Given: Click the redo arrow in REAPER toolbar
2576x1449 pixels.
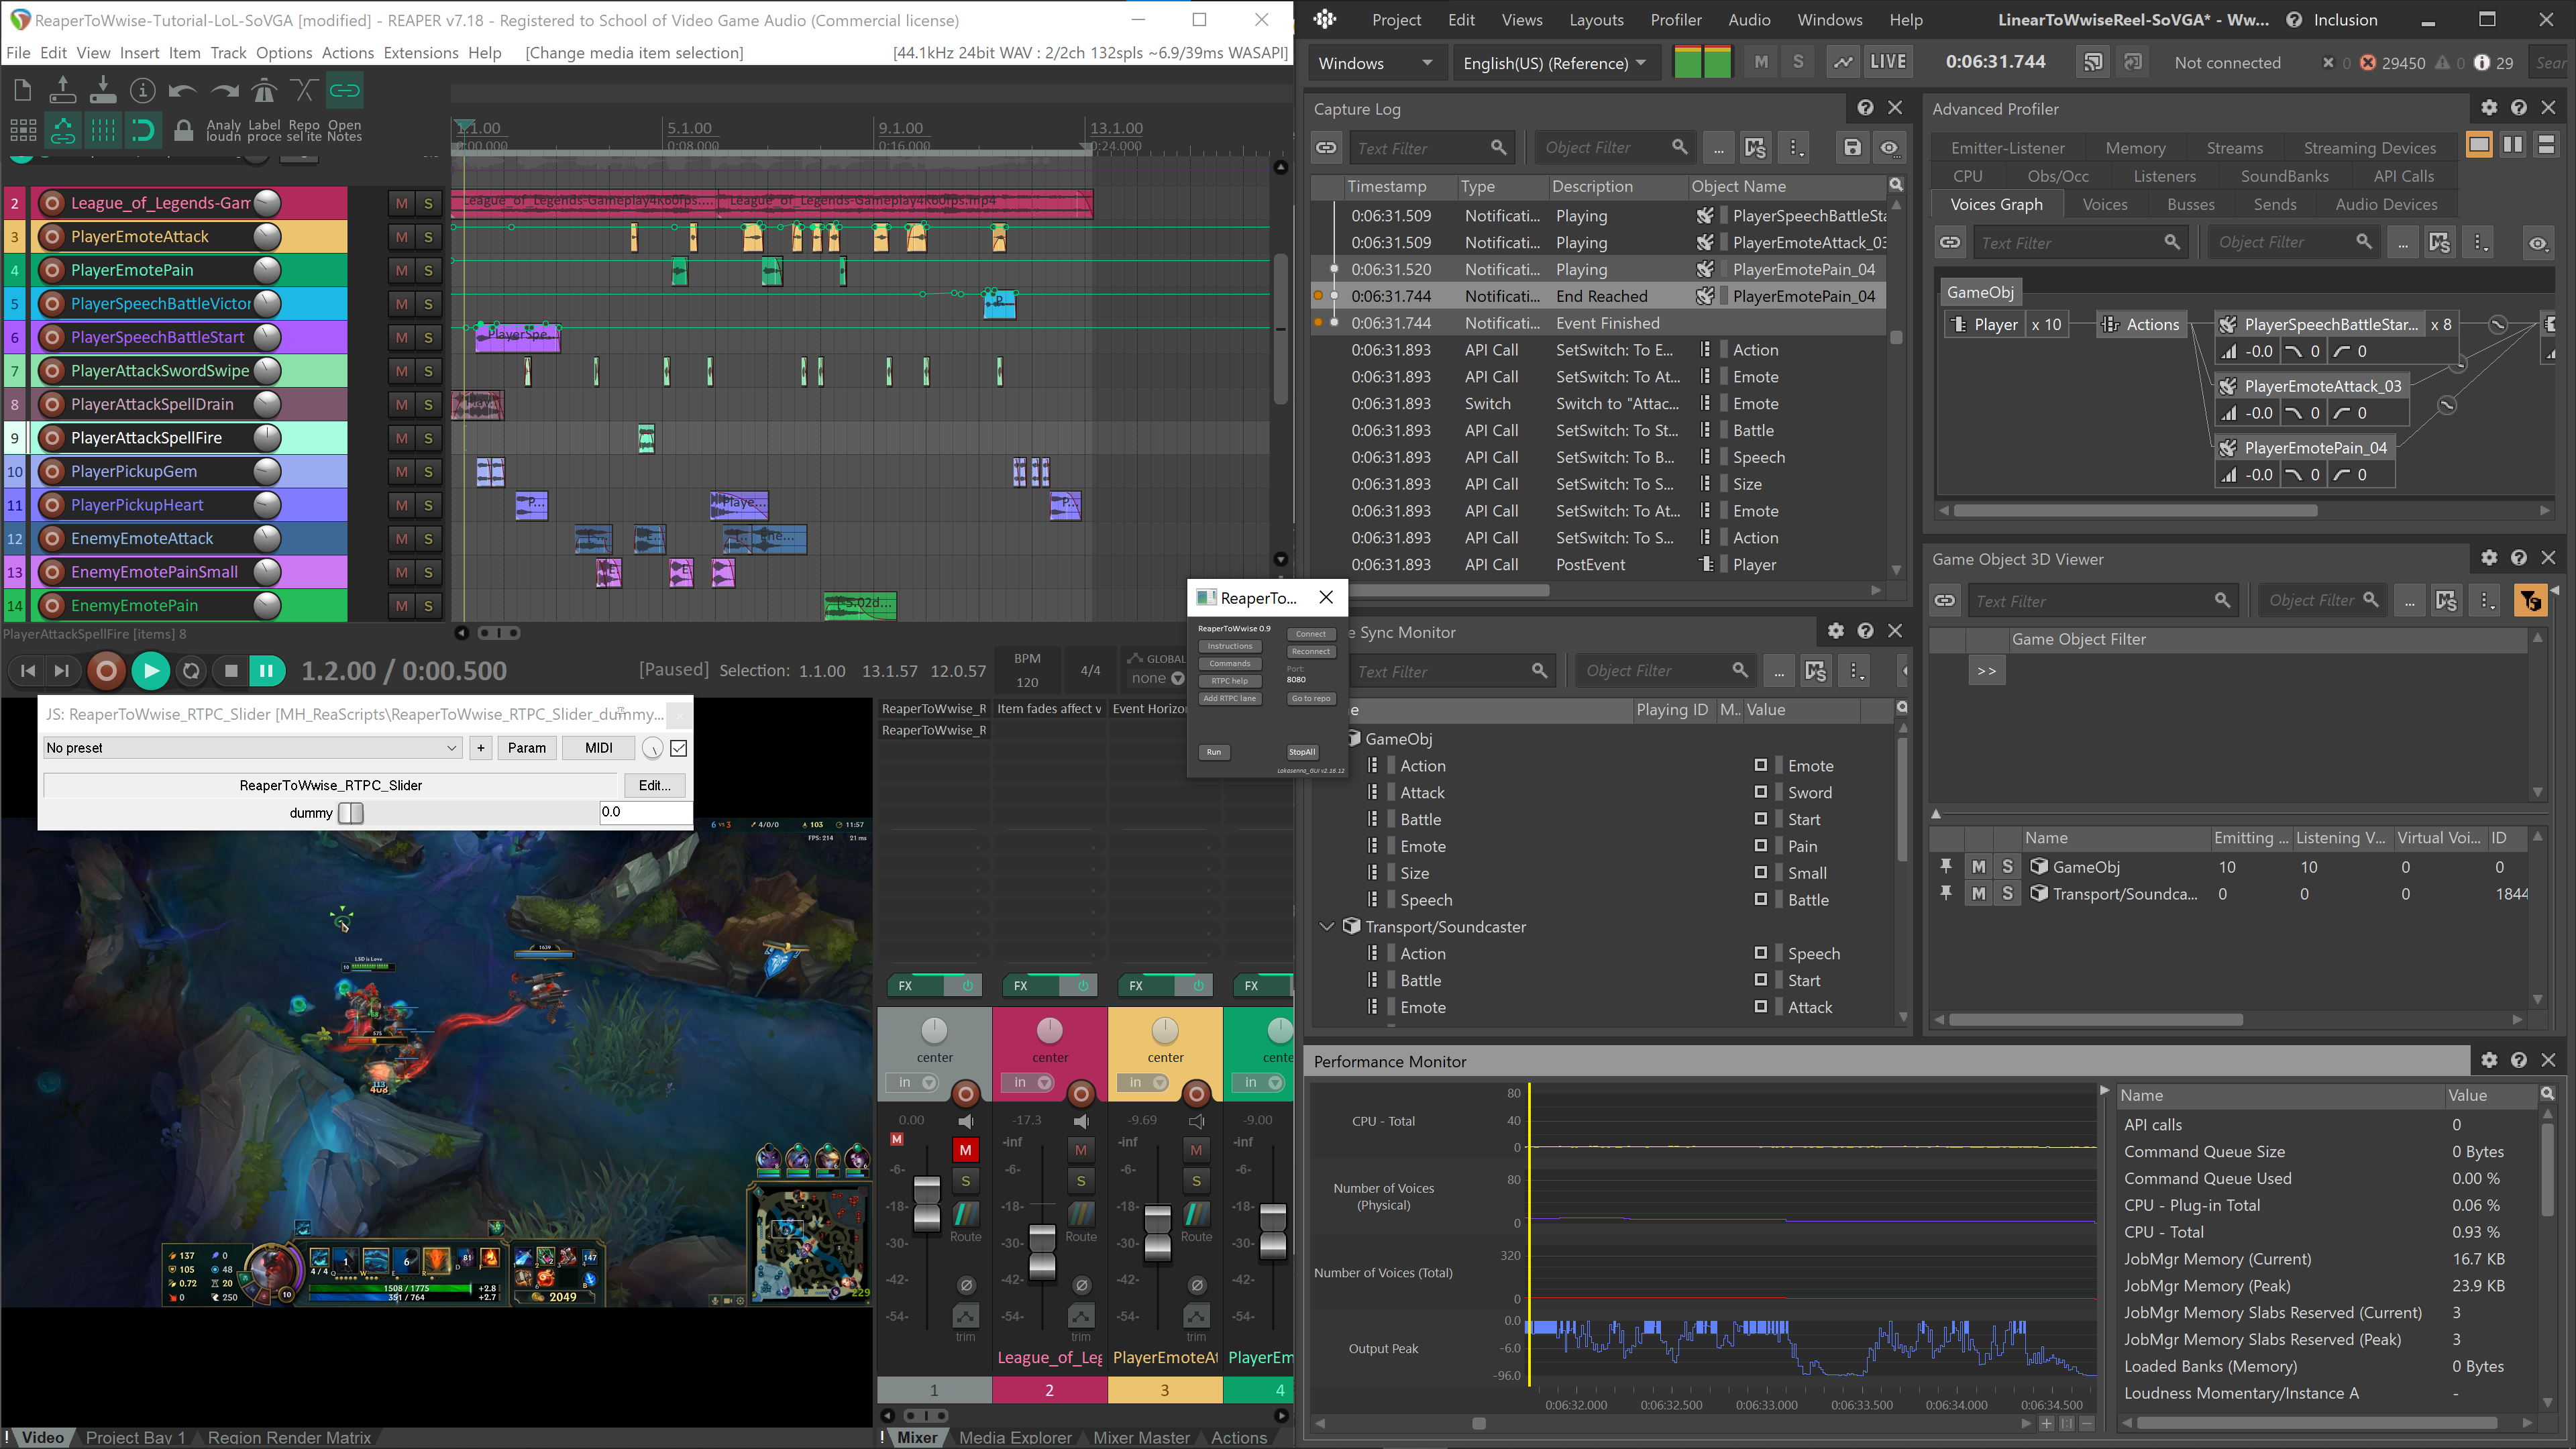Looking at the screenshot, I should click(224, 91).
